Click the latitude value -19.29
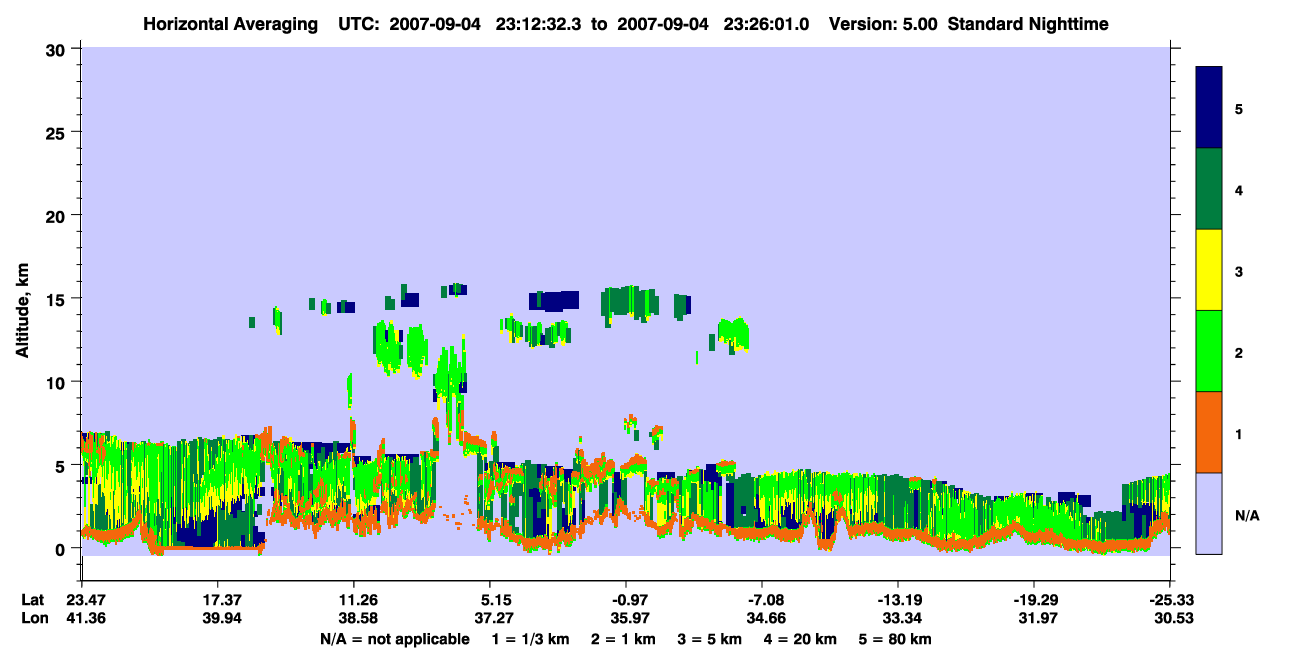Screen dimensions: 1300x667 1034,600
